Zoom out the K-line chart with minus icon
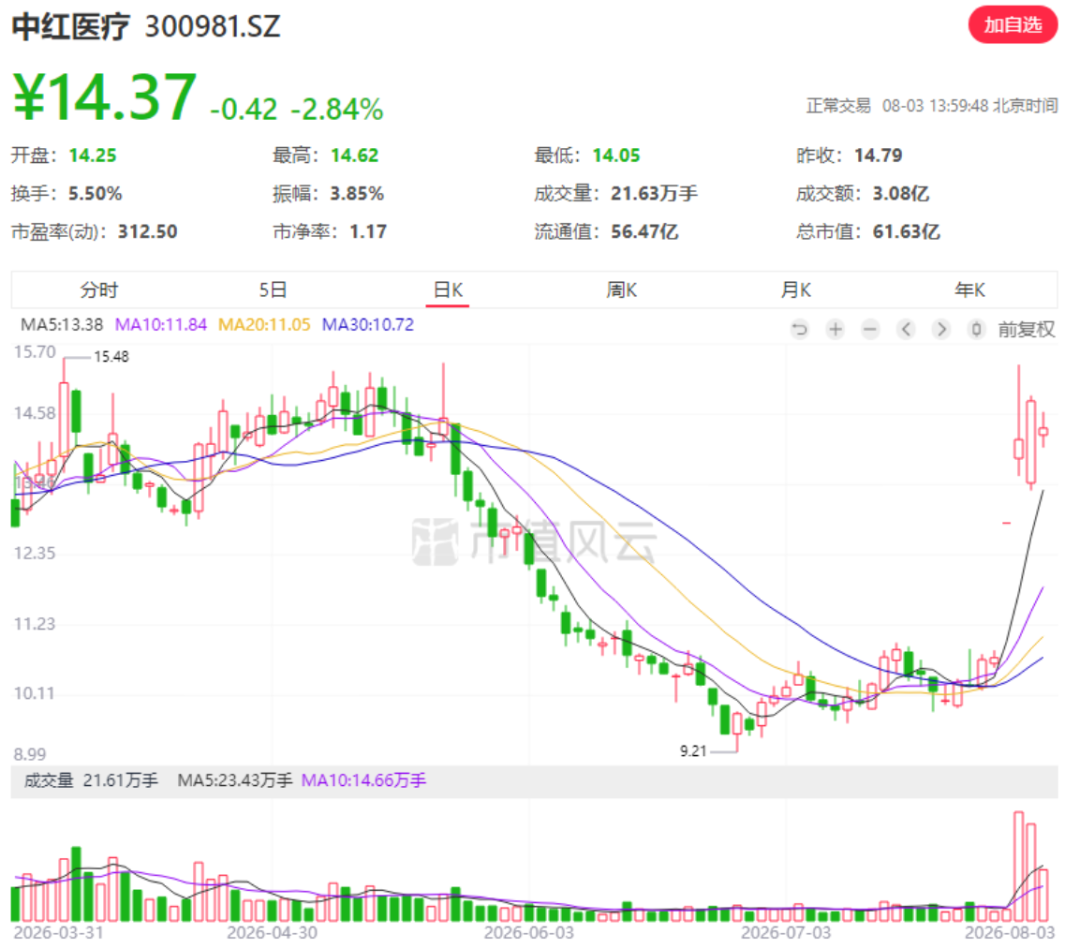Image resolution: width=1080 pixels, height=949 pixels. [x=871, y=329]
